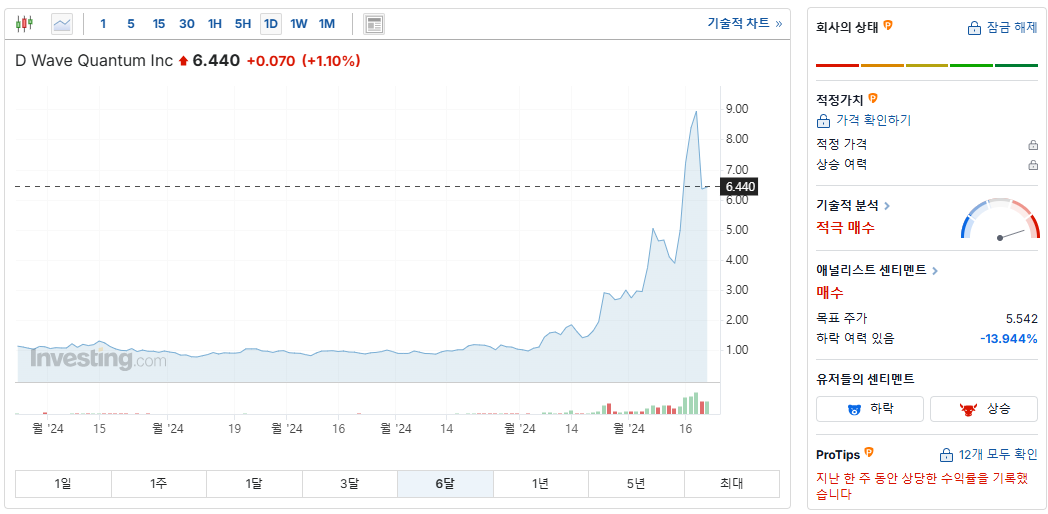This screenshot has height=514, width=1048.
Task: Select the 5년 range tab
Action: tap(636, 484)
